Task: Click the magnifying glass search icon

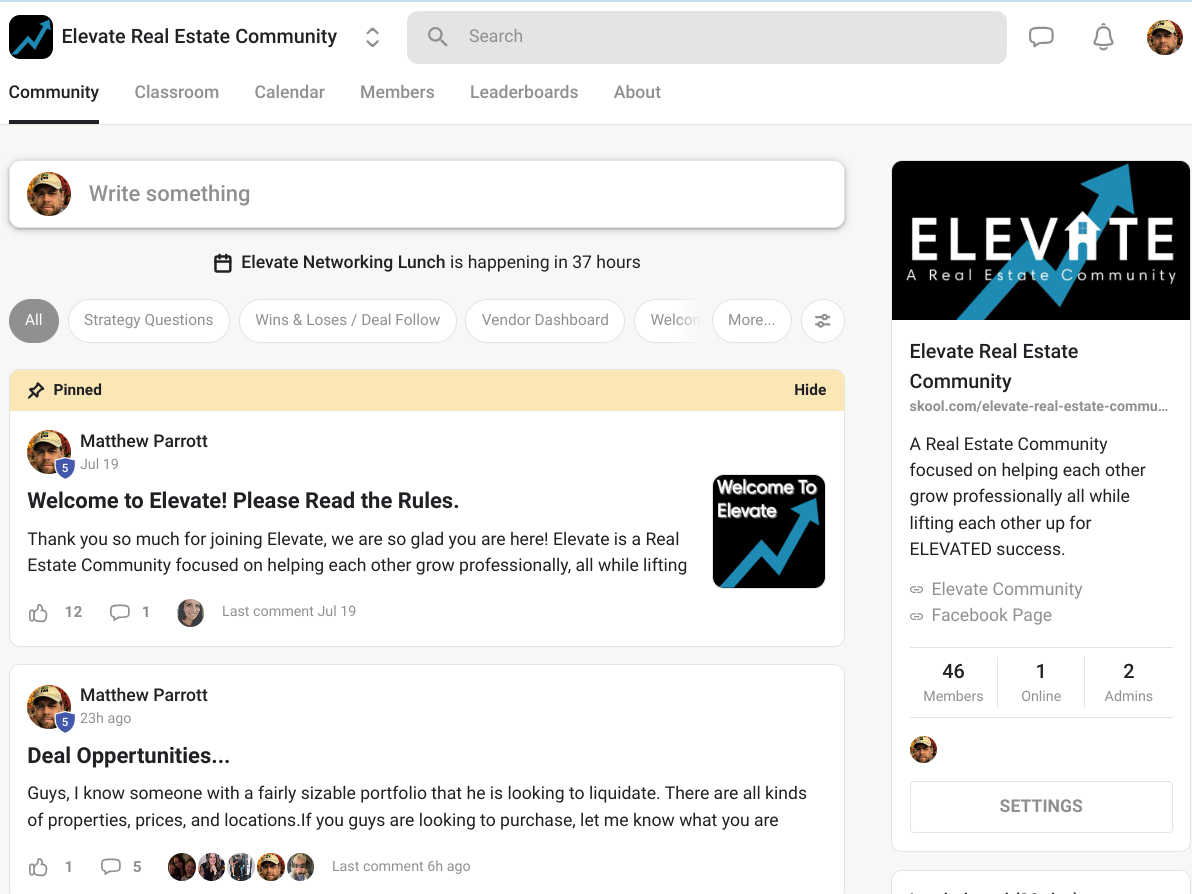Action: tap(437, 36)
